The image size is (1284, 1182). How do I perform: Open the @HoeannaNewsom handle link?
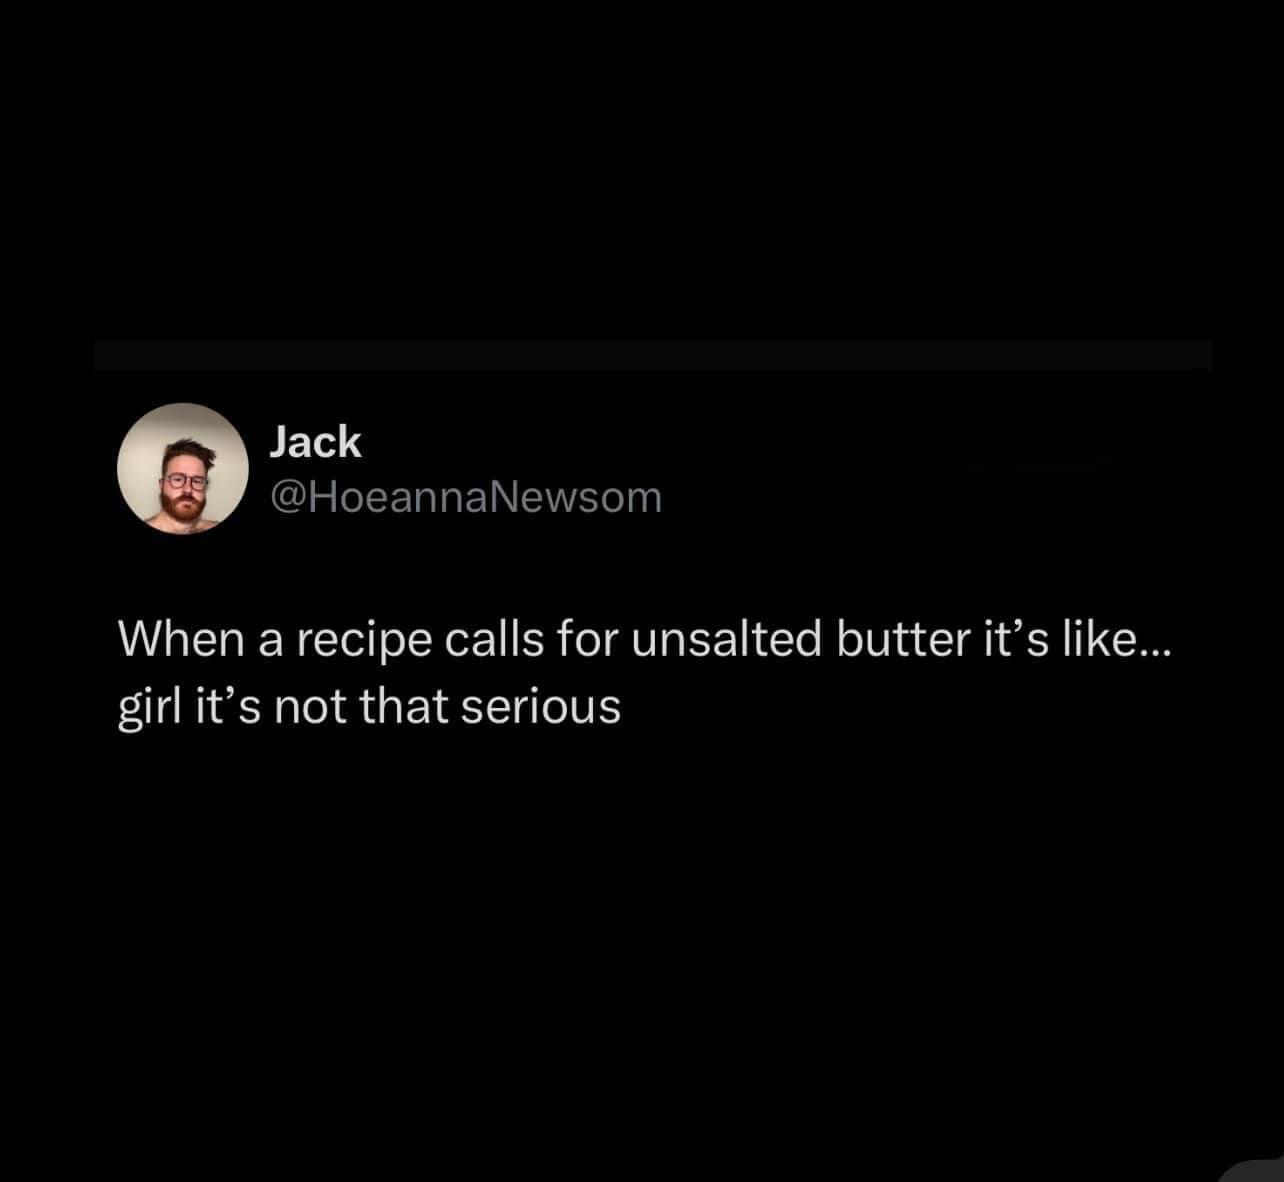click(466, 497)
